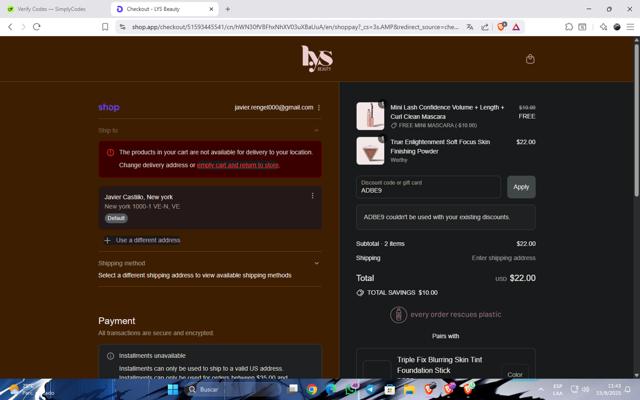
Task: Click empty cart and return to store link
Action: click(238, 165)
